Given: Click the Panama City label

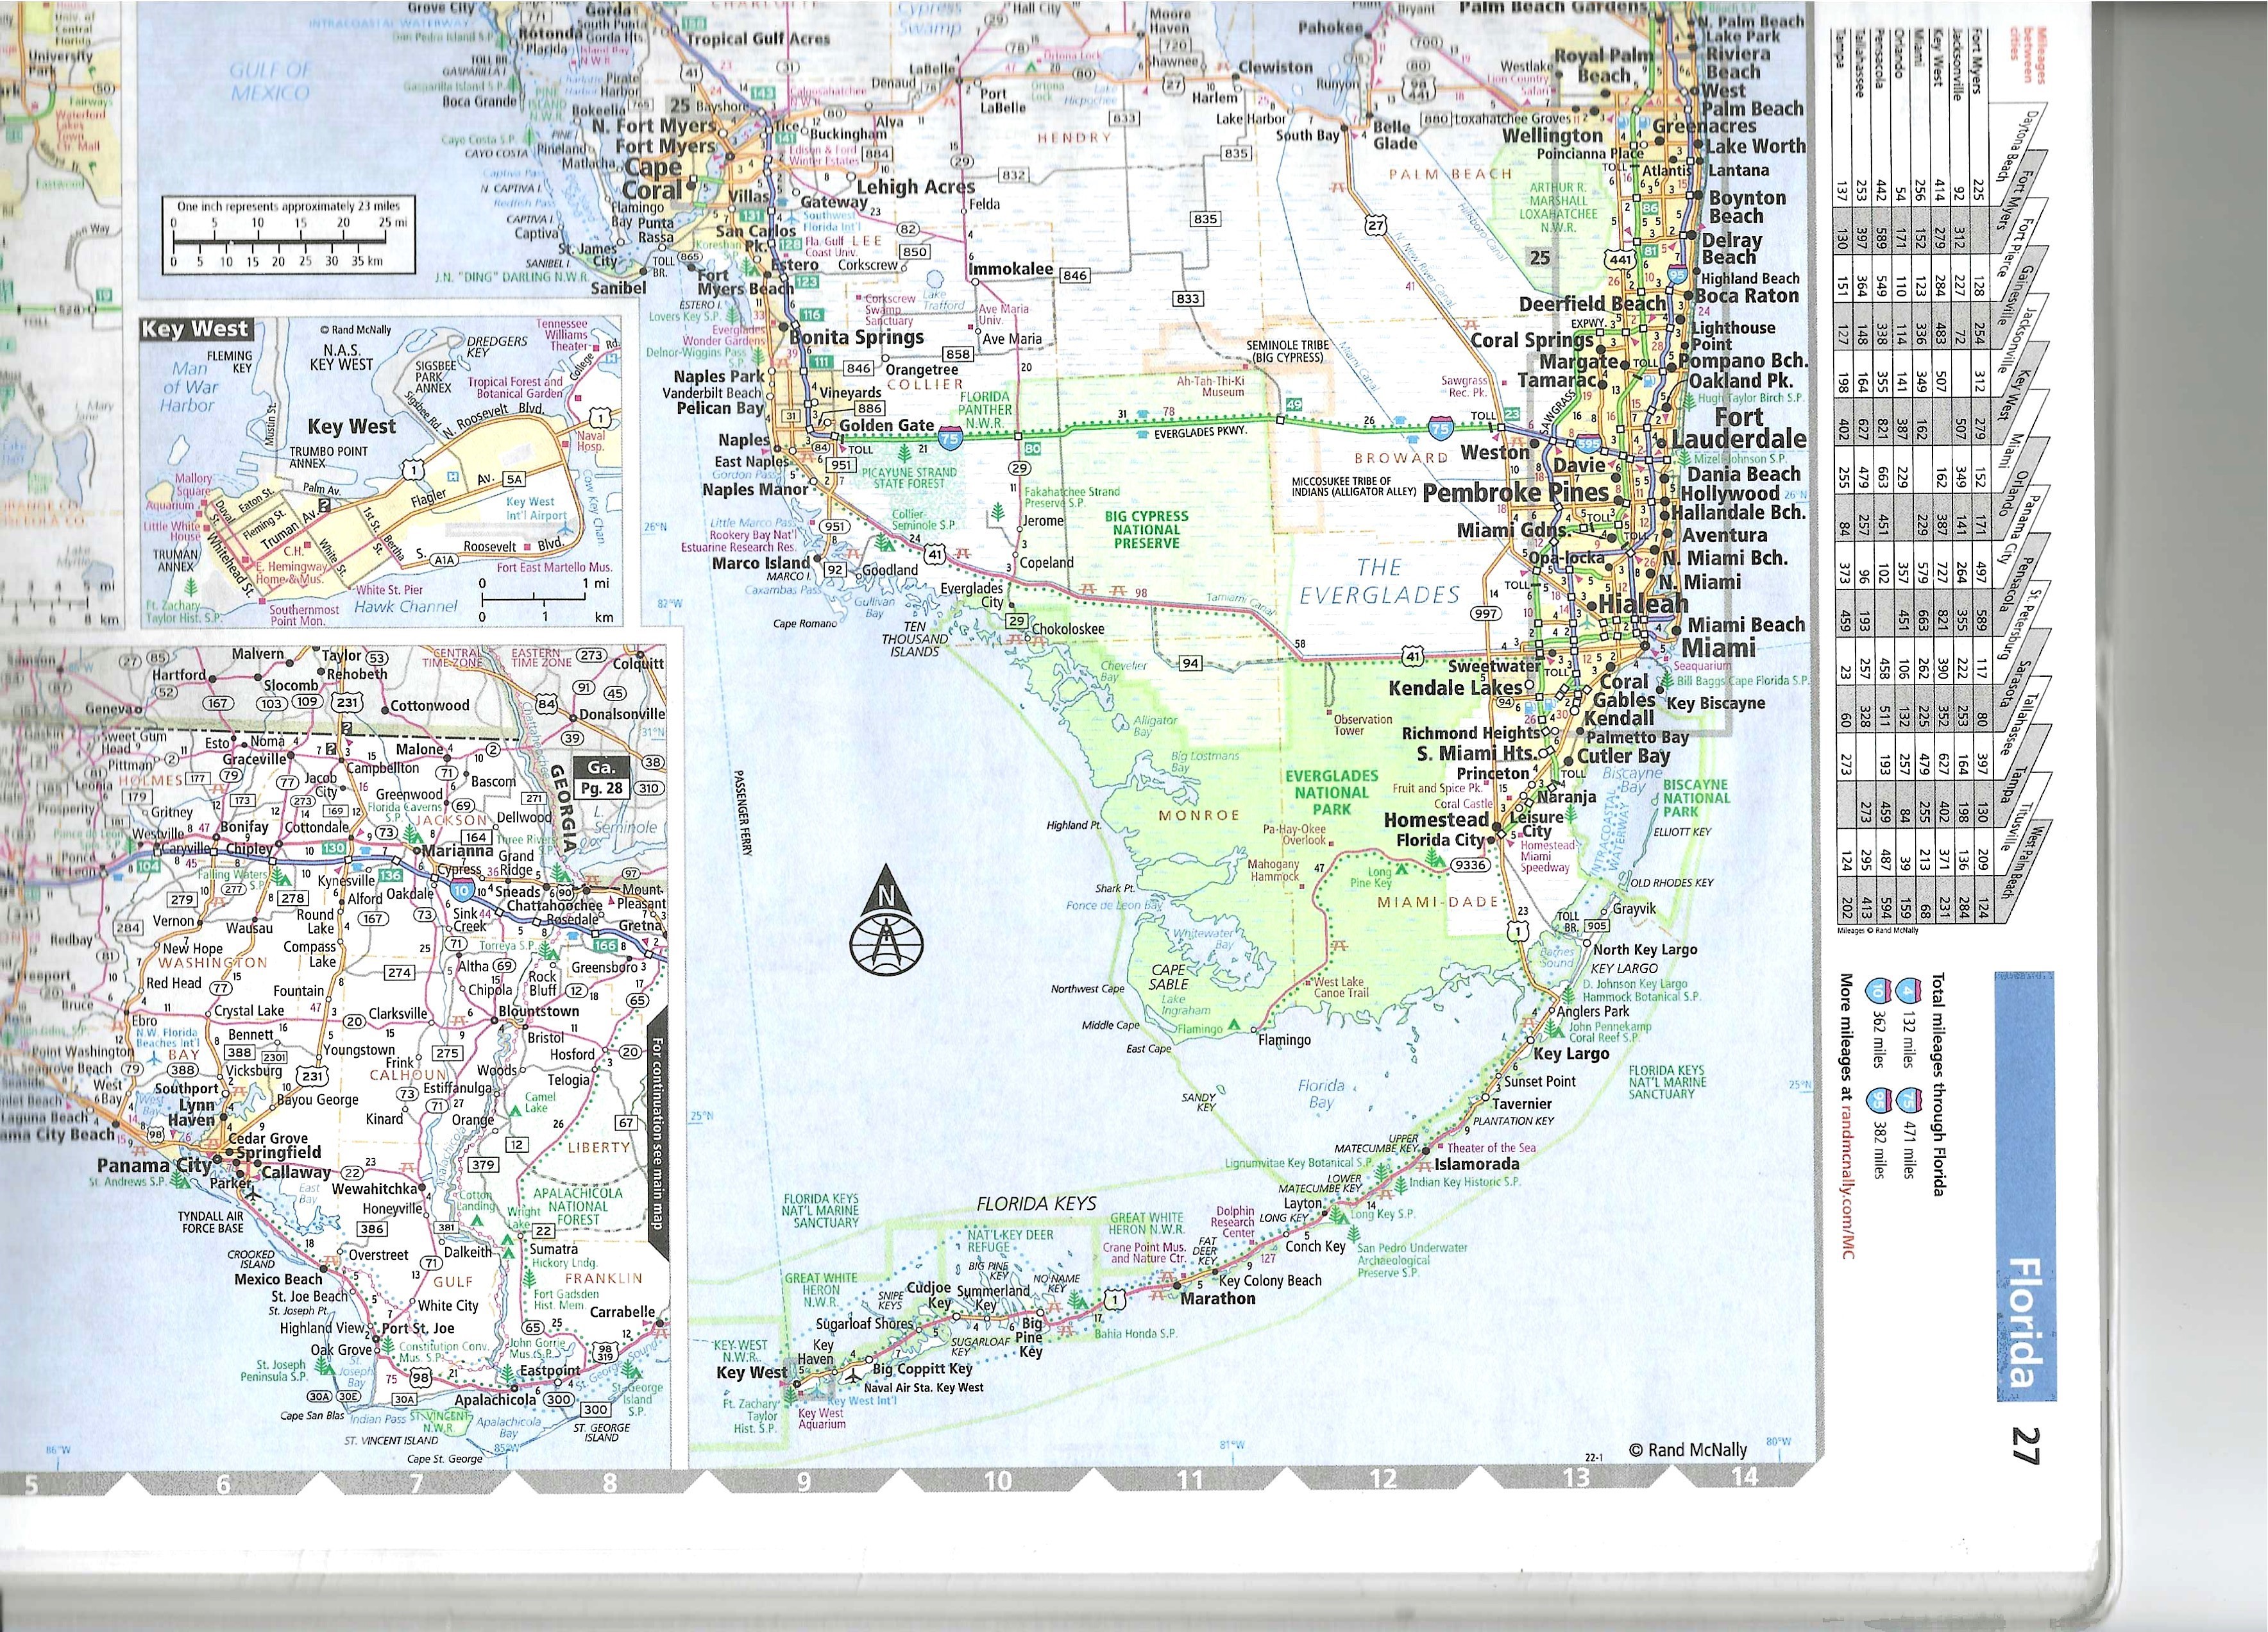Looking at the screenshot, I should [x=154, y=1166].
